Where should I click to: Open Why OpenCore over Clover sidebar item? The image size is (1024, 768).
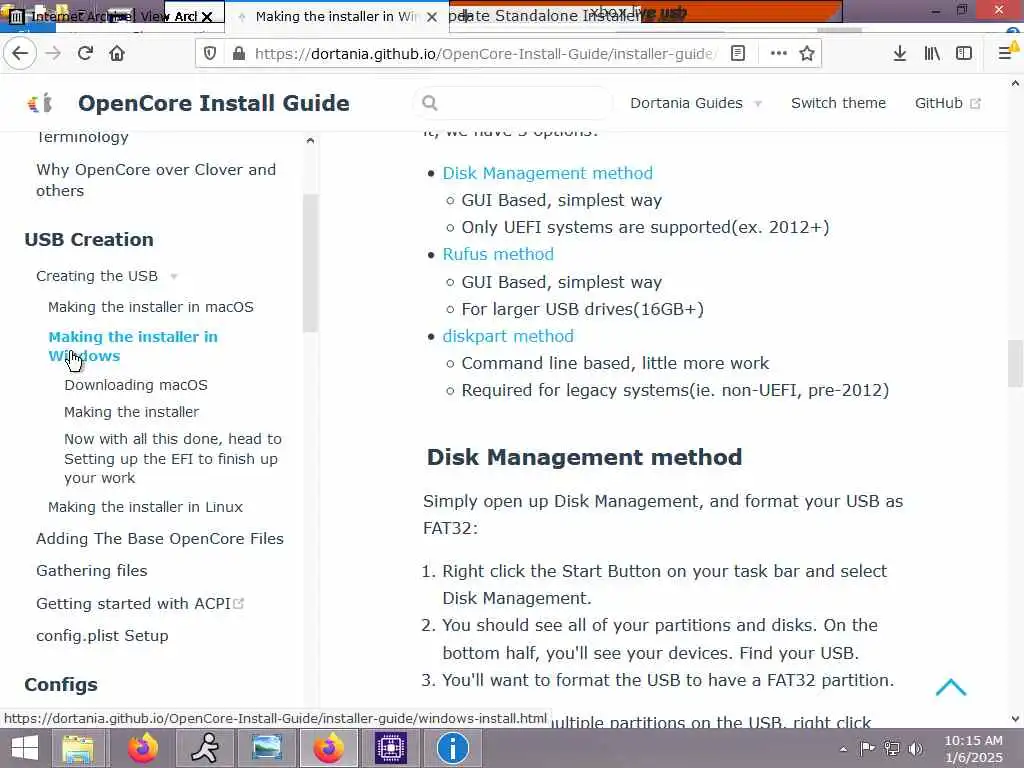tap(155, 180)
